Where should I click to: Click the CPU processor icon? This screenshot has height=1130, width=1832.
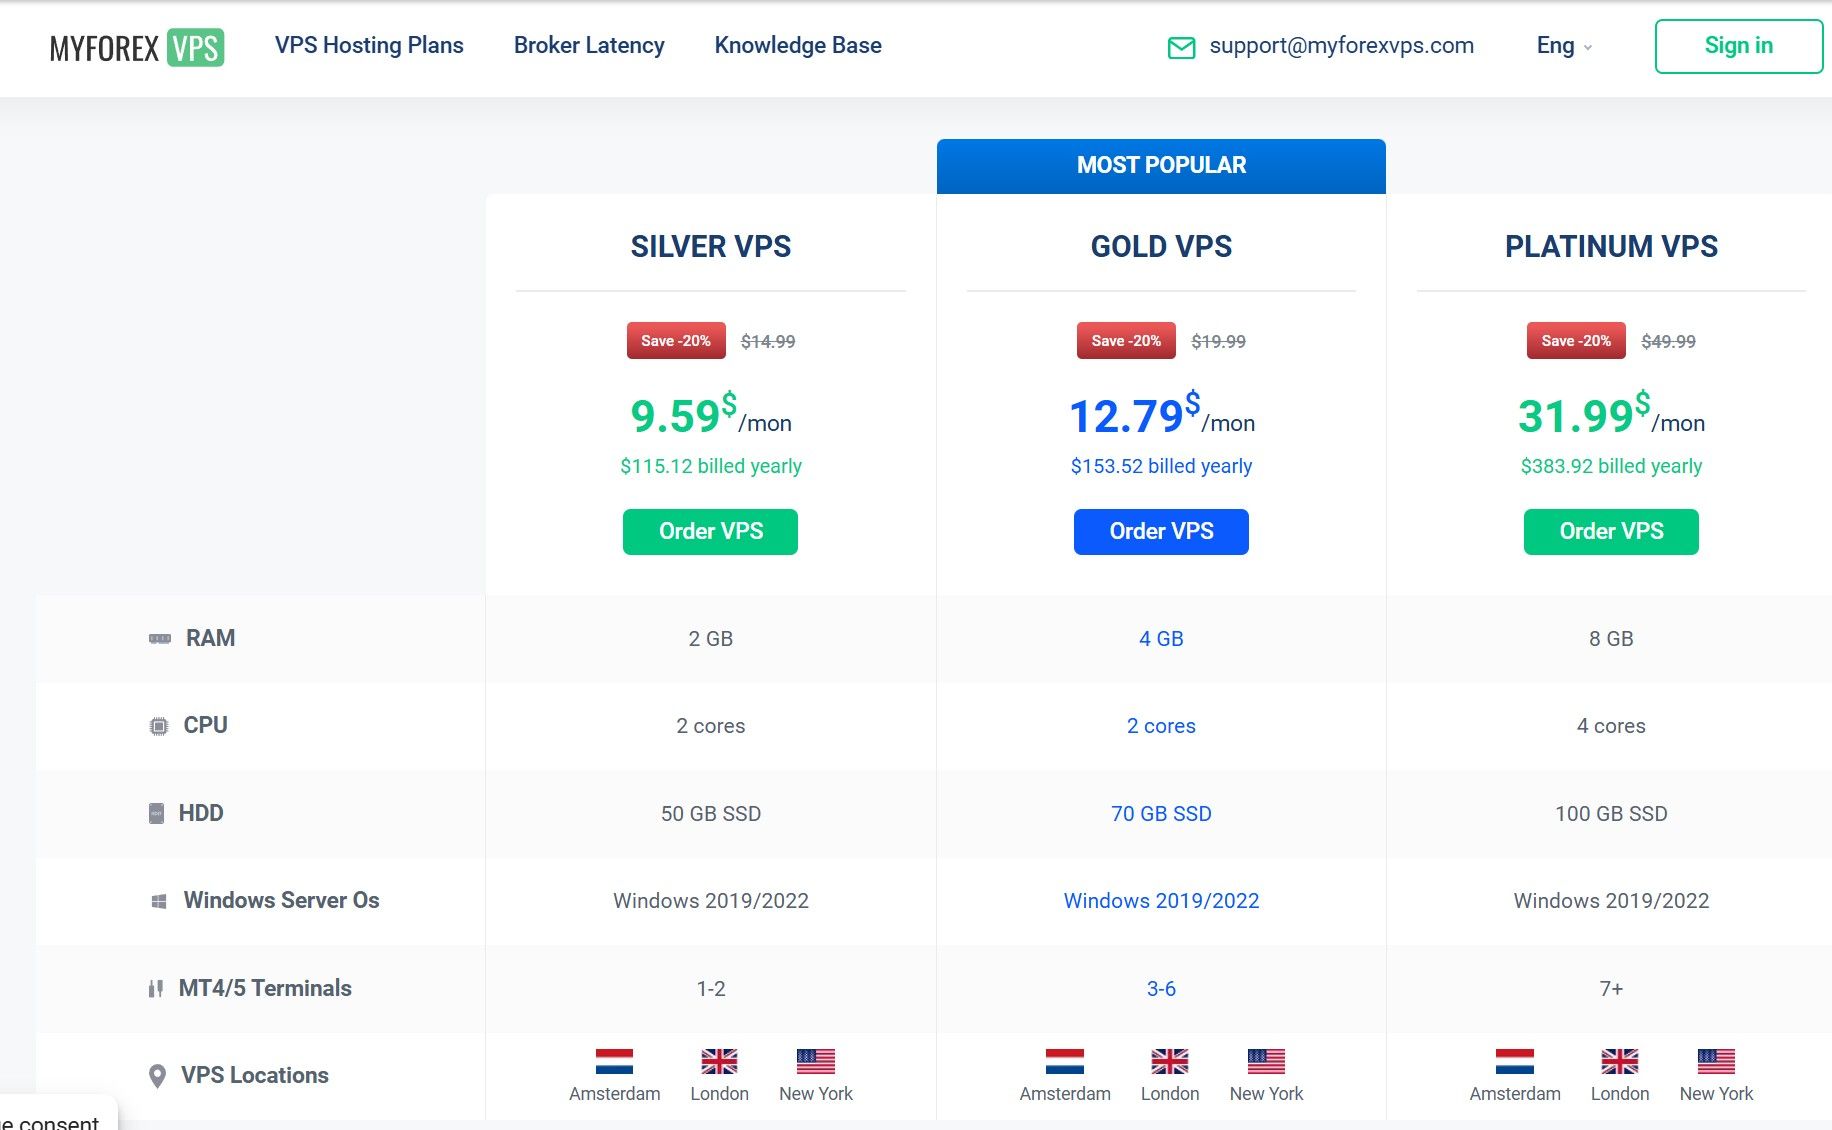(x=159, y=726)
